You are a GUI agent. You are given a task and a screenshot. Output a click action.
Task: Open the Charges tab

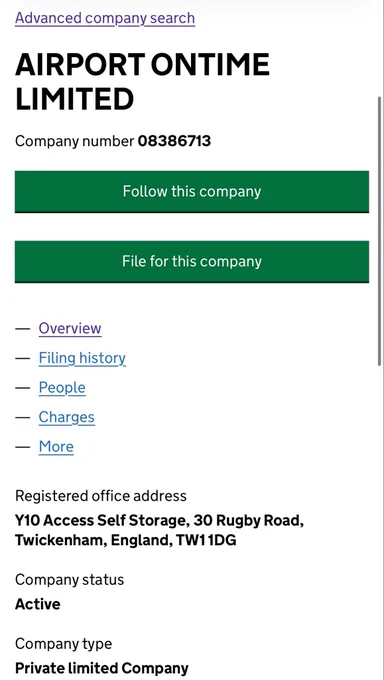pos(66,417)
